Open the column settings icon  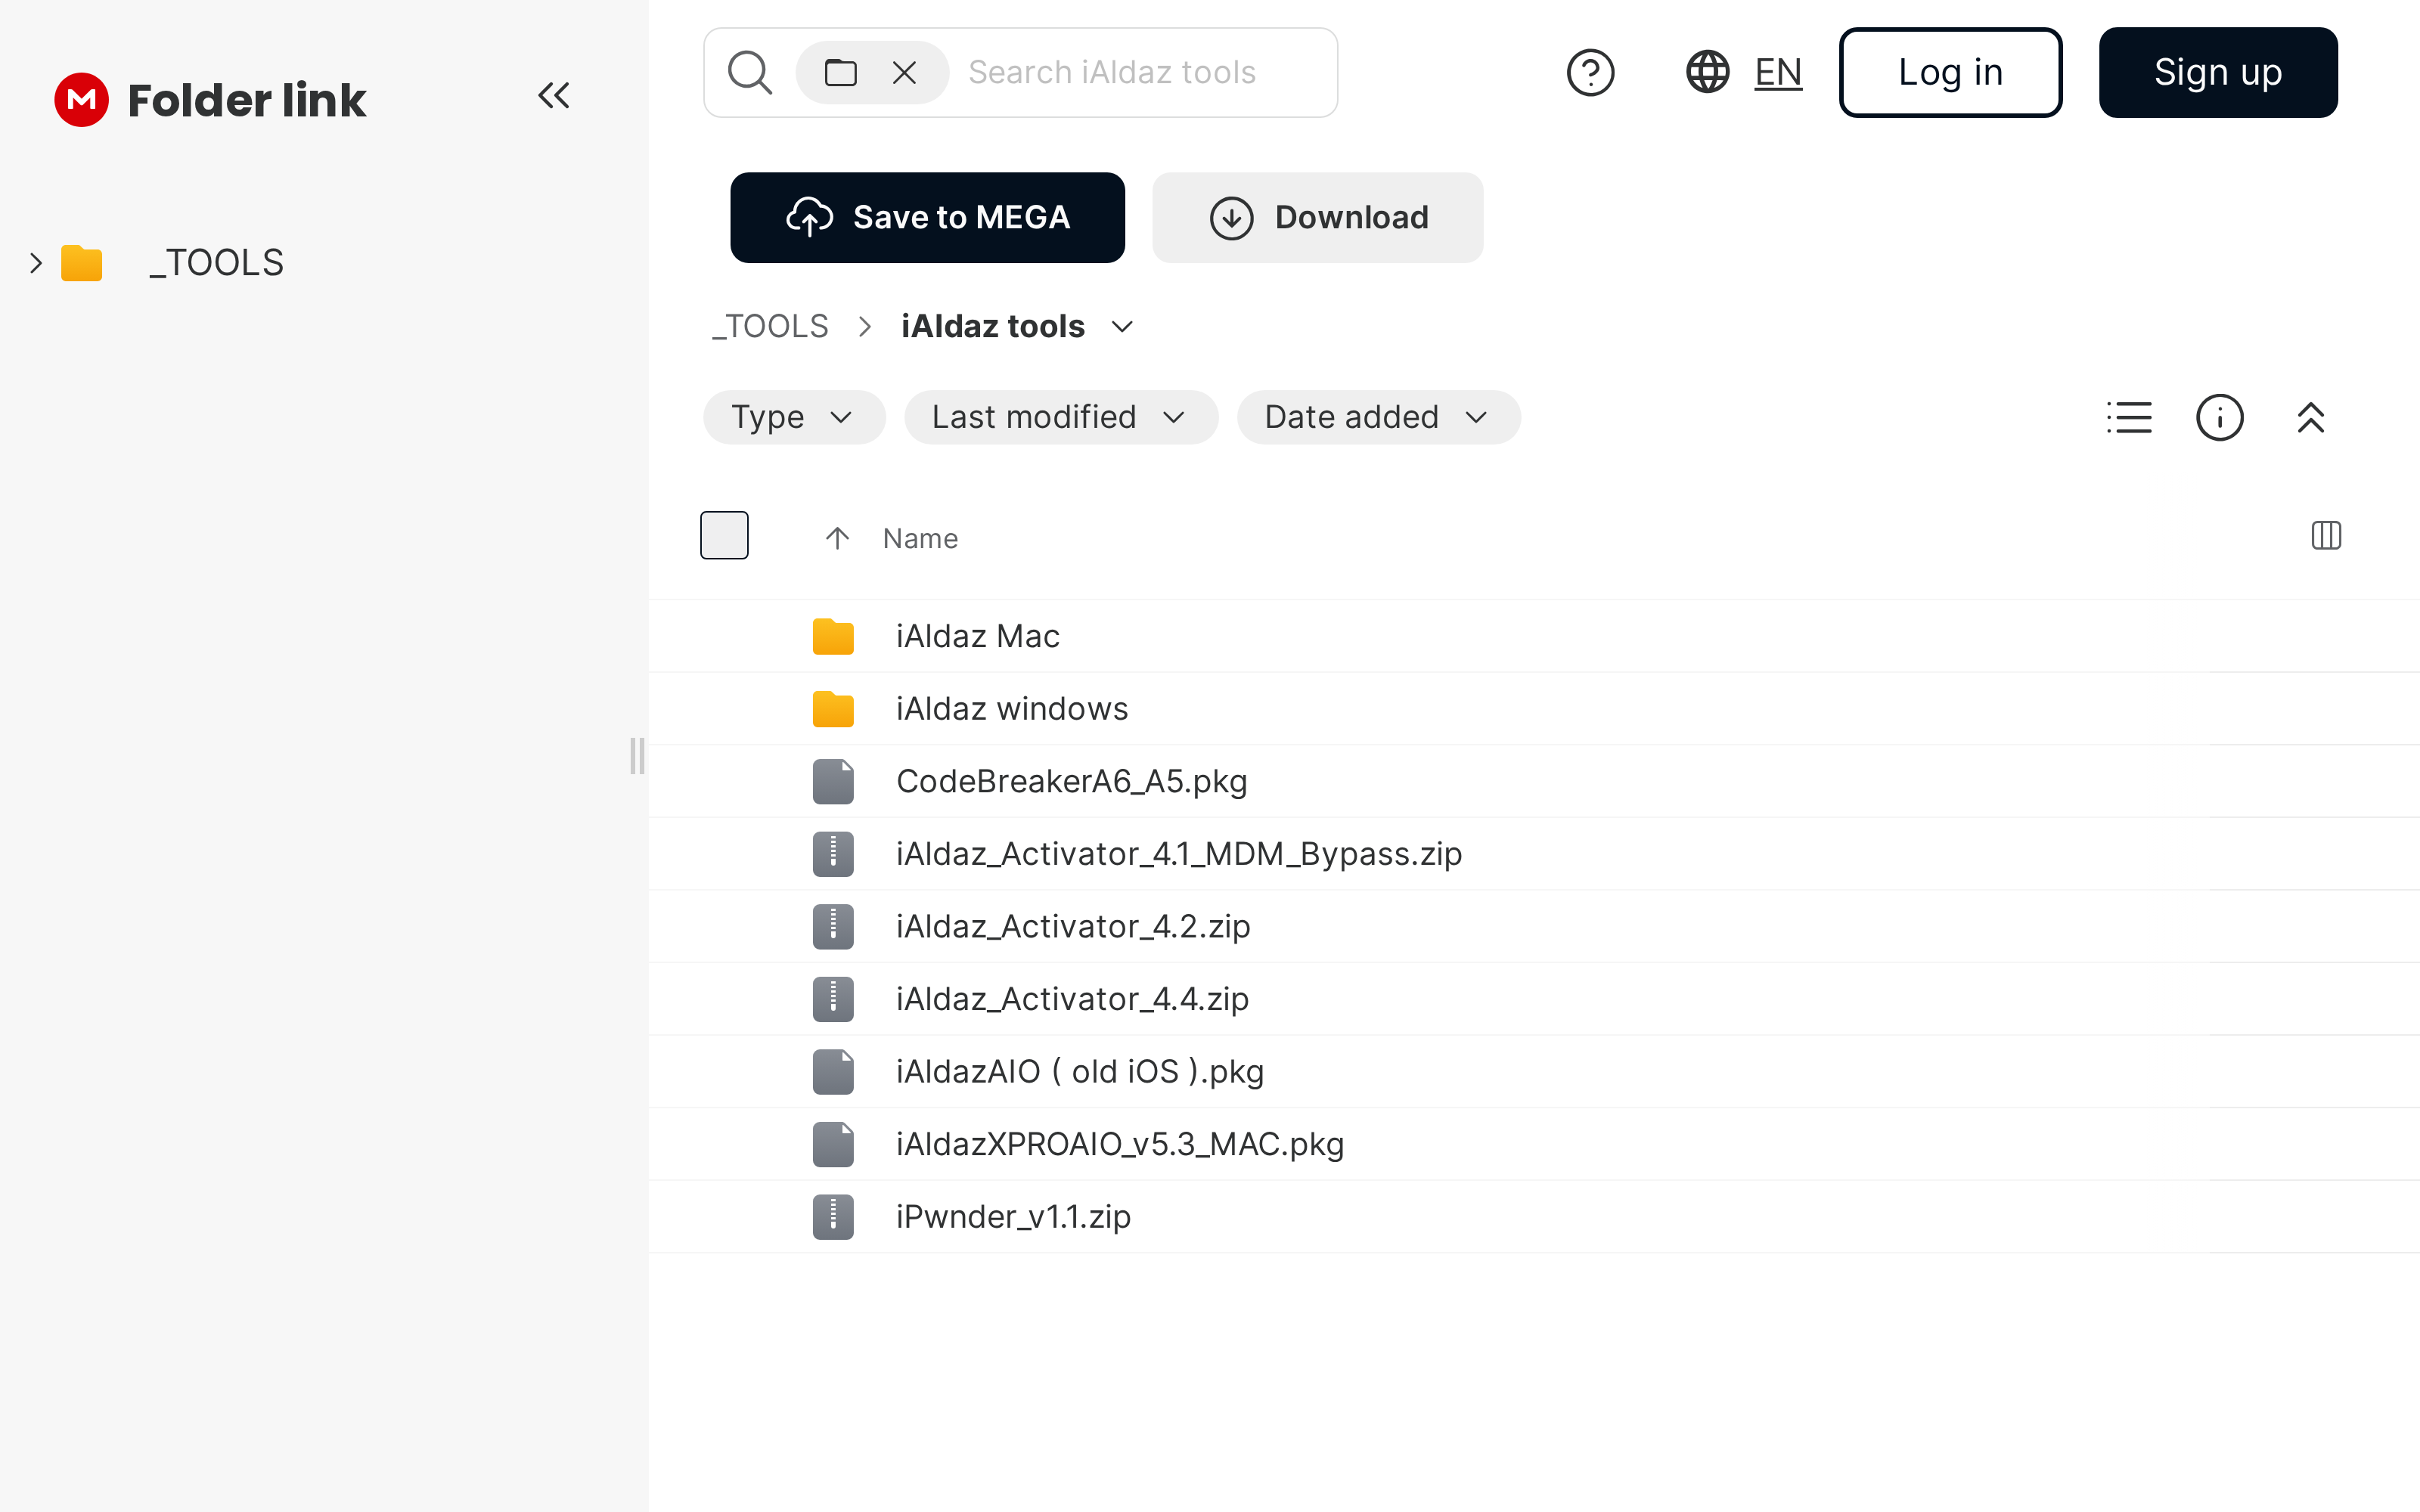(2326, 536)
